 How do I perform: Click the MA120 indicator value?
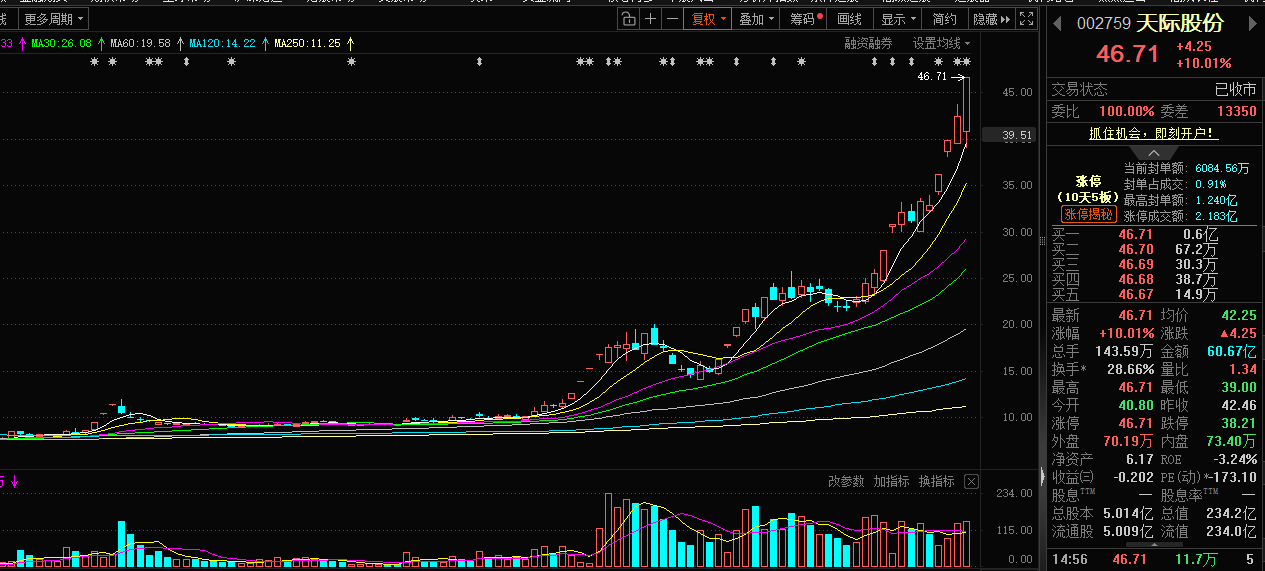click(222, 43)
